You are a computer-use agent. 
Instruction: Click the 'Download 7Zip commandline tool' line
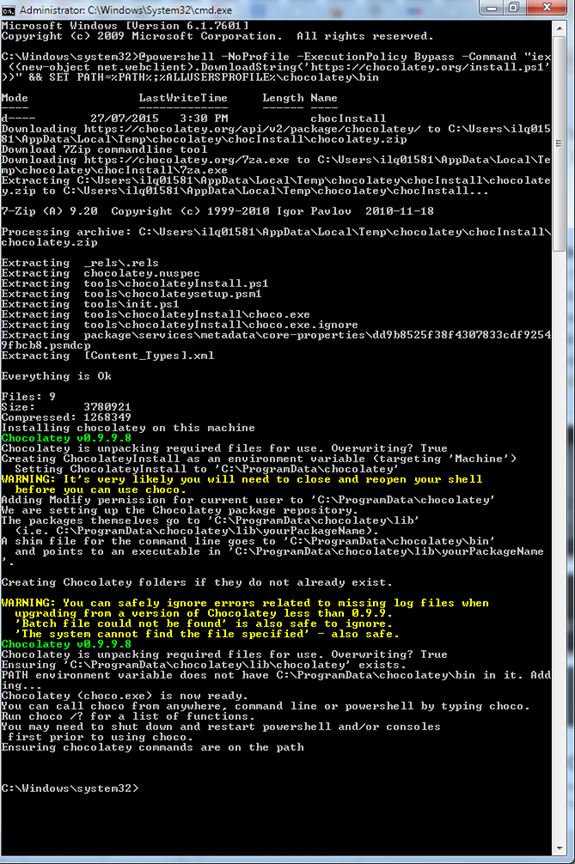104,149
